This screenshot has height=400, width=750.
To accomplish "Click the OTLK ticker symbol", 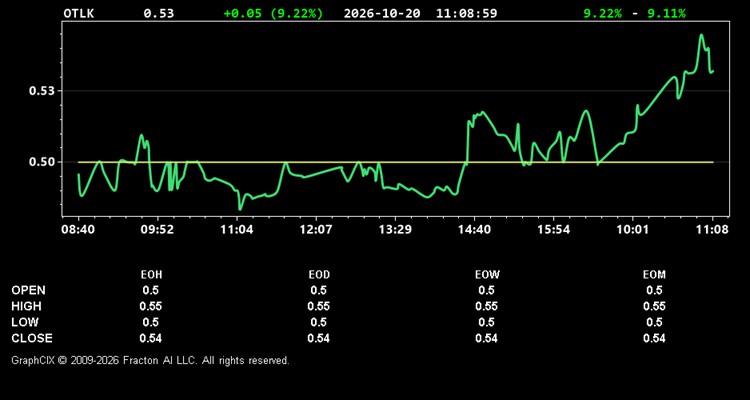I will 79,13.
